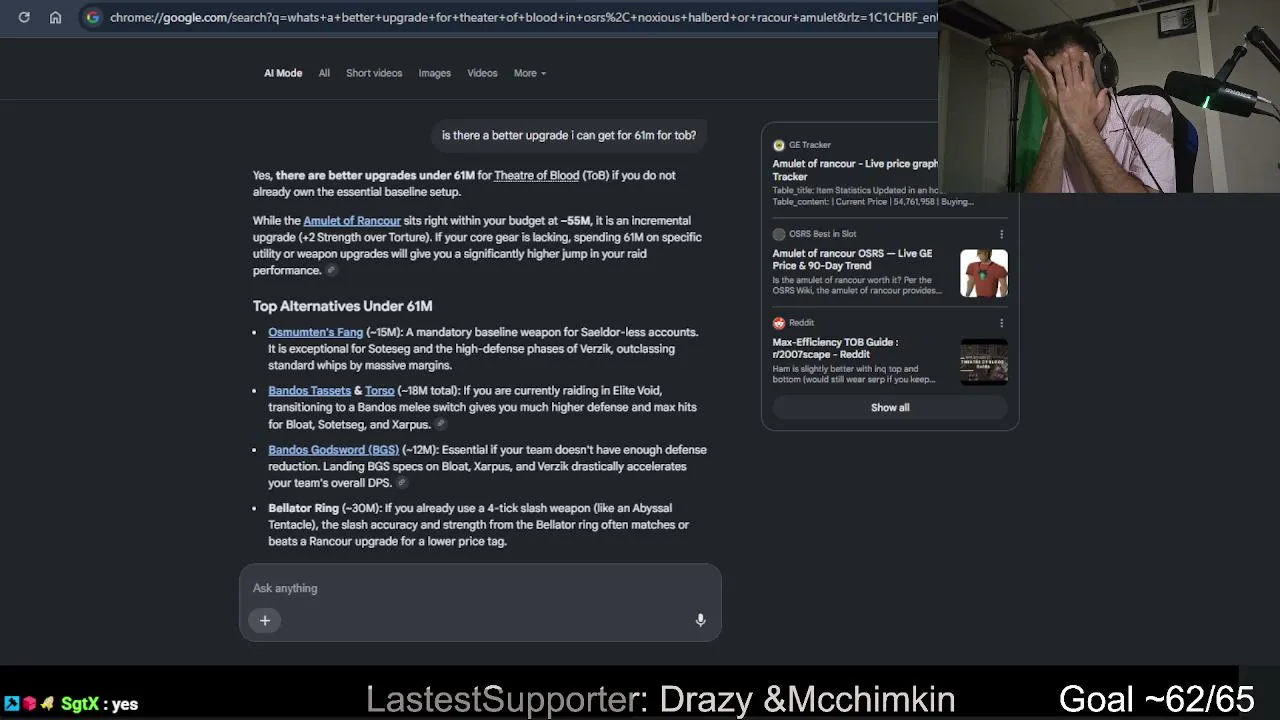Screen dimensions: 1280x720
Task: Open options menu for the Reddit card
Action: coord(1001,323)
